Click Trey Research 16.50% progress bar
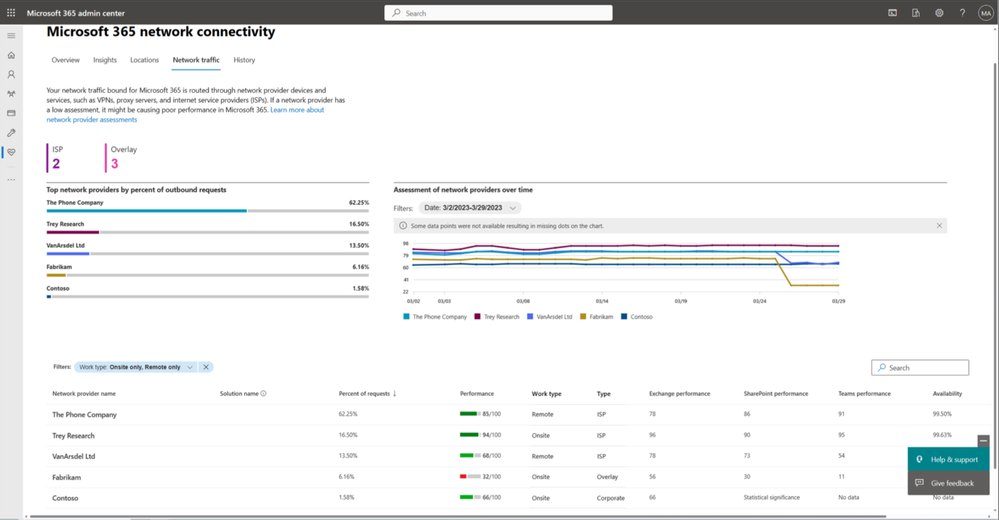Image resolution: width=999 pixels, height=520 pixels. click(x=208, y=232)
